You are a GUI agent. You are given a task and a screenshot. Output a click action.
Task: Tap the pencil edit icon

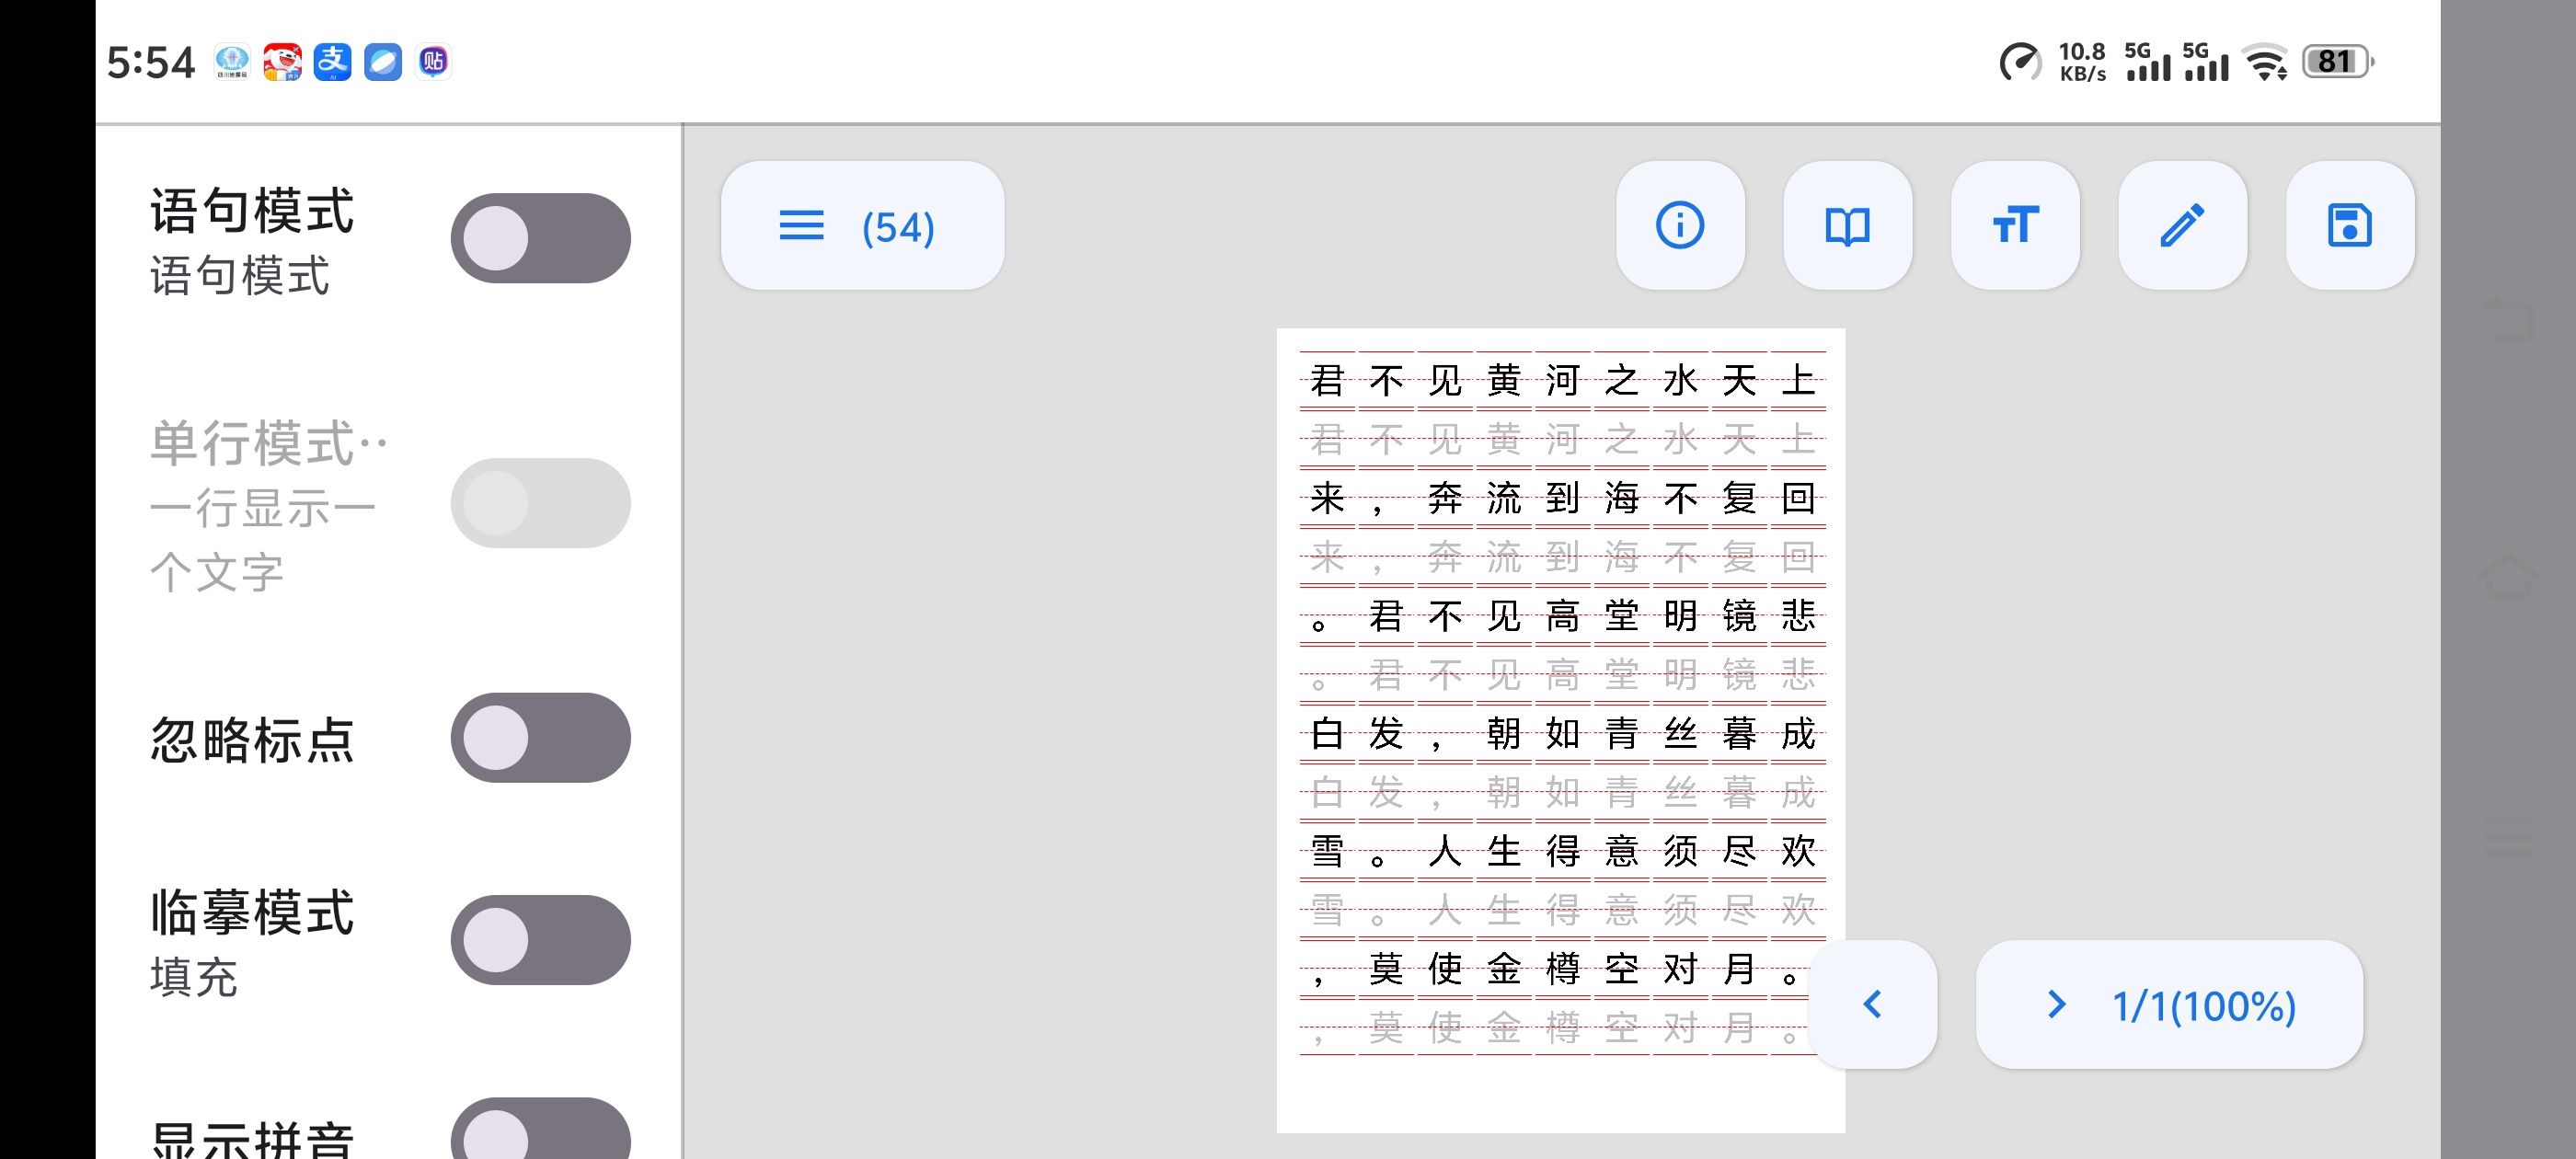(2182, 226)
